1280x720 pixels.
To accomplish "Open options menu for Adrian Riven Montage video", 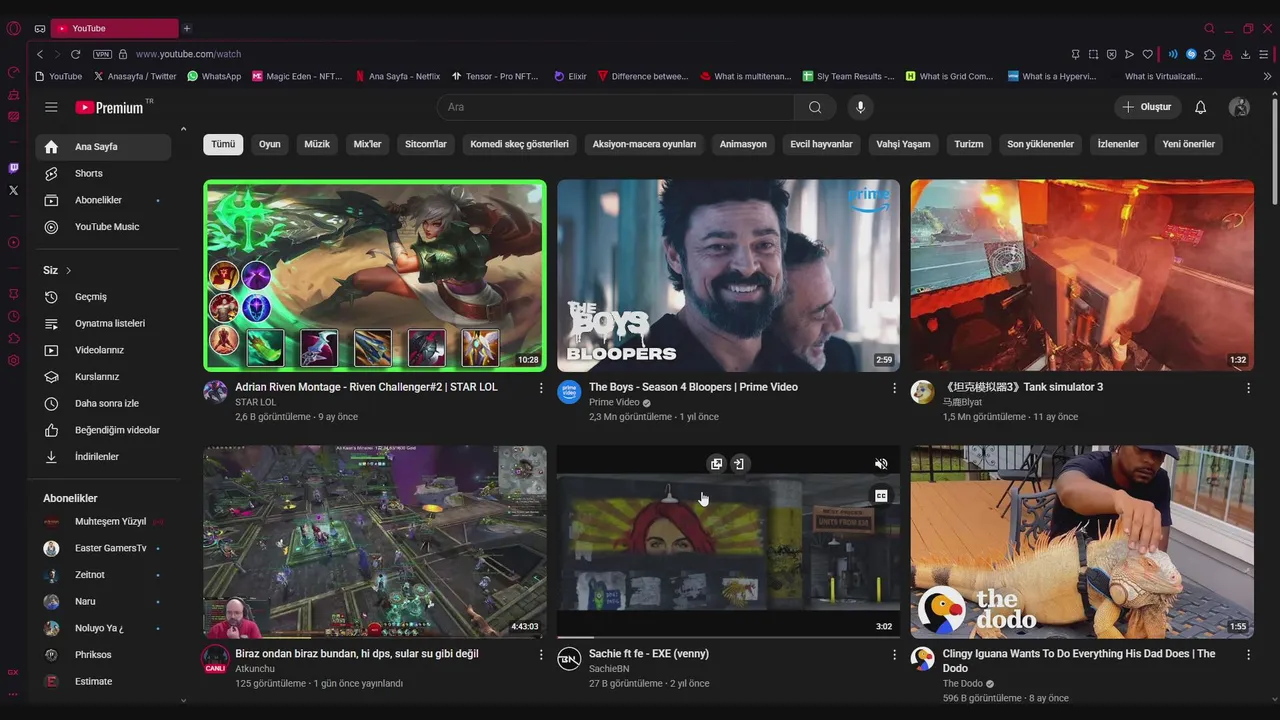I will [x=541, y=388].
